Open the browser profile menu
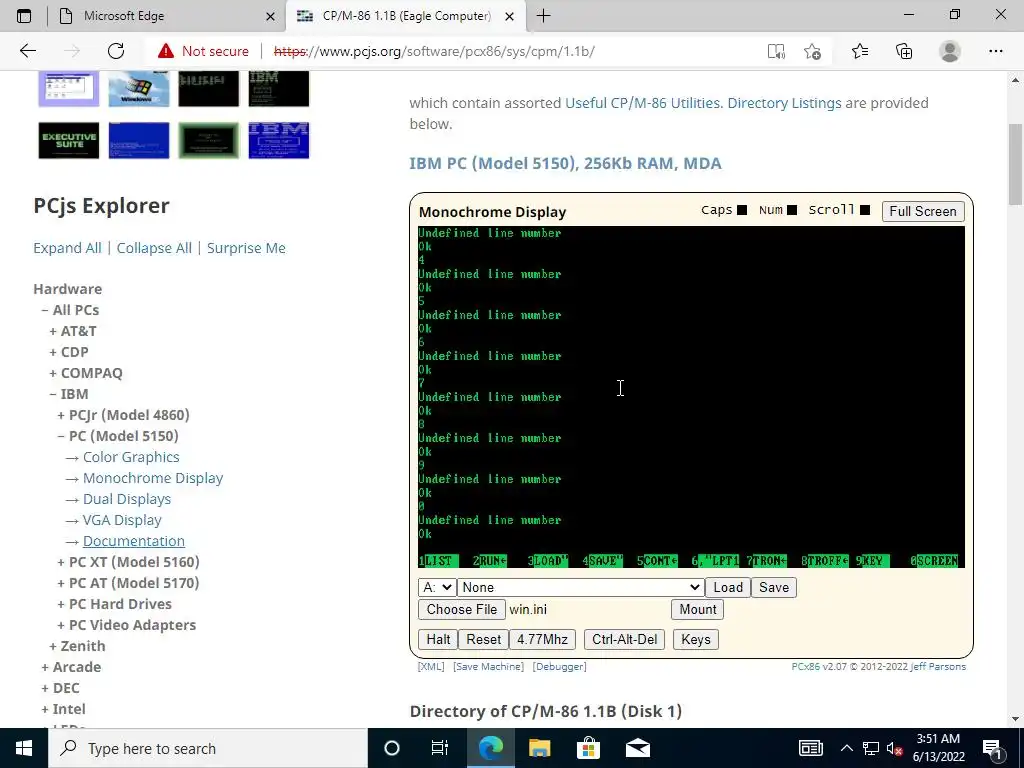Image resolution: width=1024 pixels, height=768 pixels. (x=950, y=51)
